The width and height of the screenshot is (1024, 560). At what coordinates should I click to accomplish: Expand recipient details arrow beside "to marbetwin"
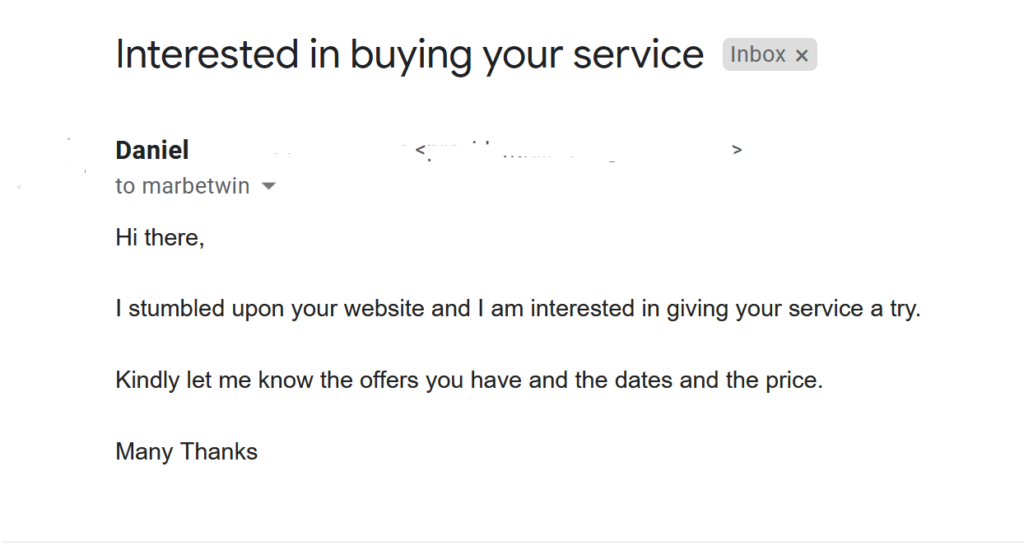coord(268,186)
